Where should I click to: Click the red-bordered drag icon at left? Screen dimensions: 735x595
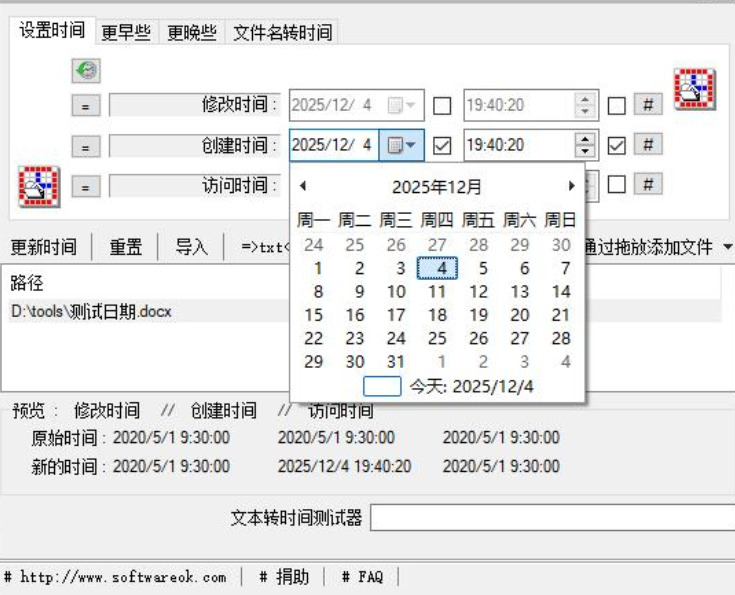[x=39, y=187]
